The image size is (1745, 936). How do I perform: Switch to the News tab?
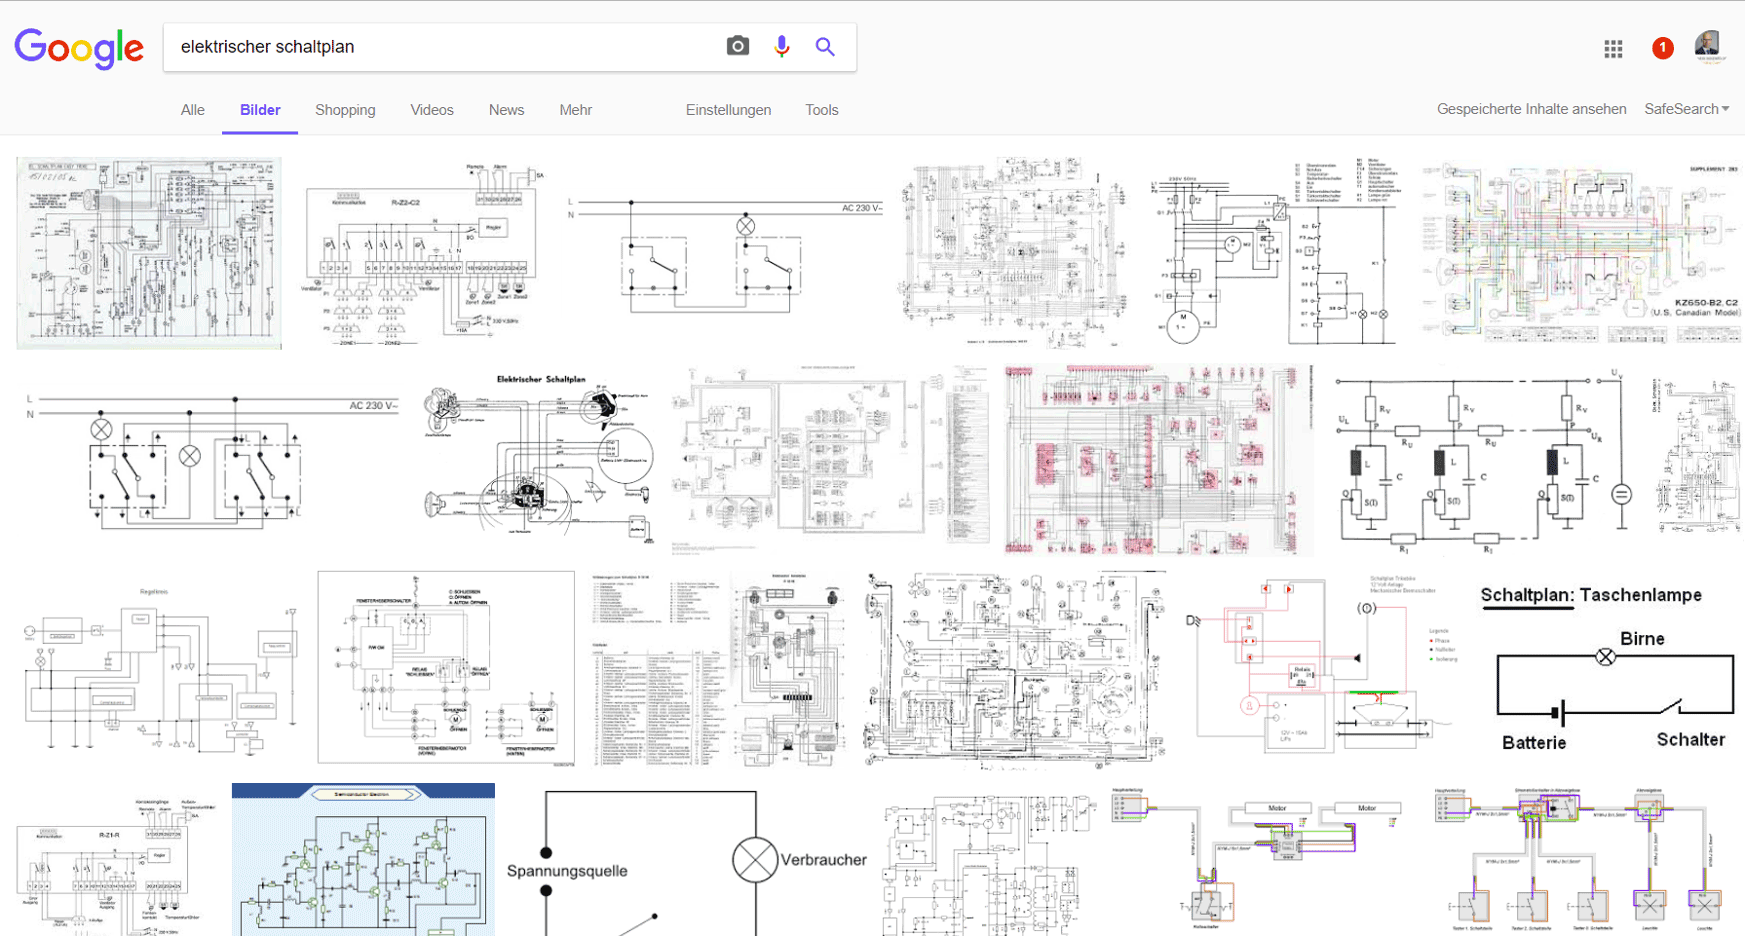[x=506, y=110]
